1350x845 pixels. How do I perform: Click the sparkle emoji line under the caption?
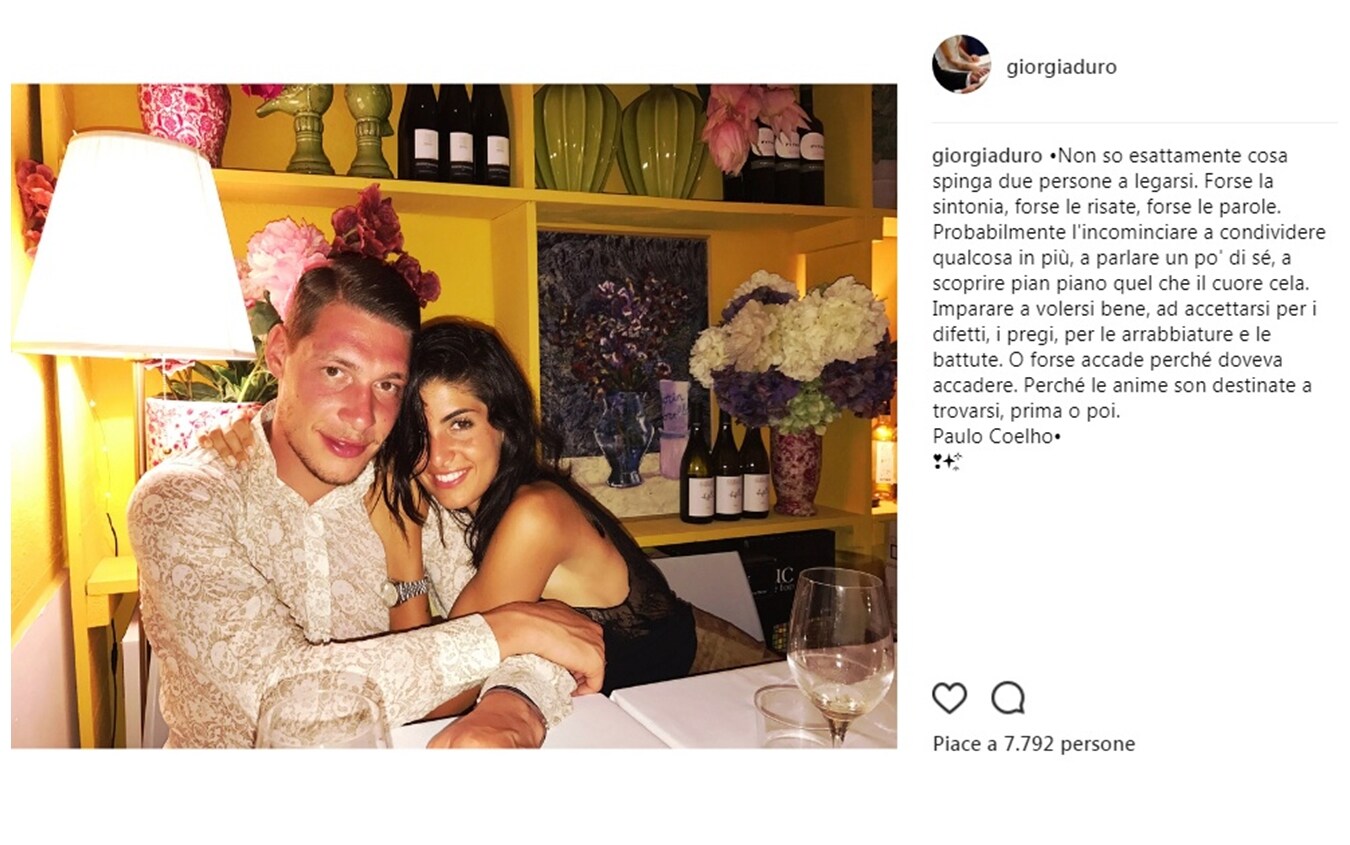click(947, 461)
